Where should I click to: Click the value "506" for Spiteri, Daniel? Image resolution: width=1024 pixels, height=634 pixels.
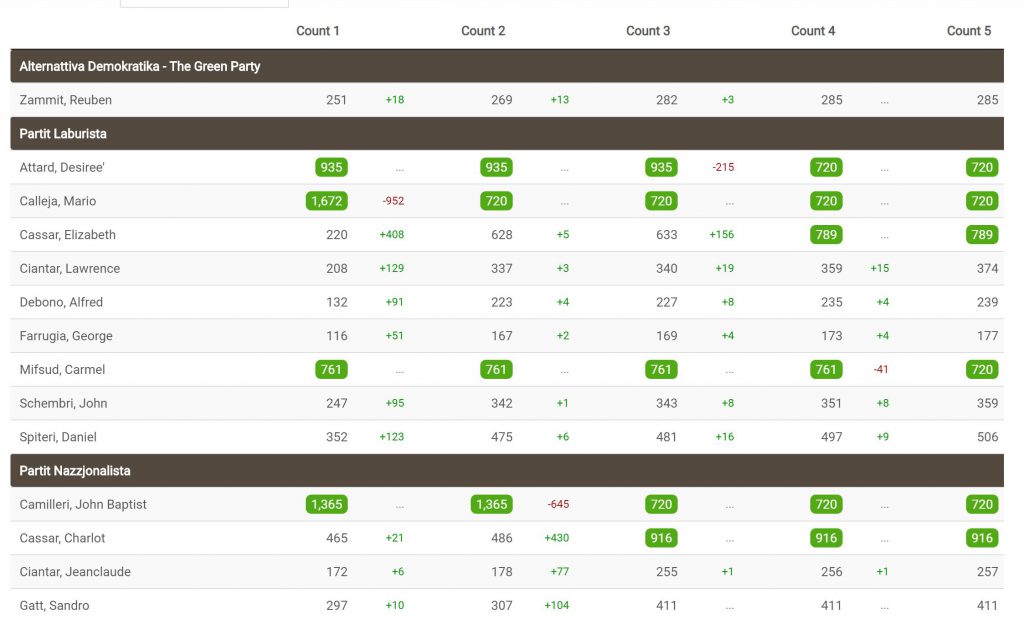(x=987, y=437)
